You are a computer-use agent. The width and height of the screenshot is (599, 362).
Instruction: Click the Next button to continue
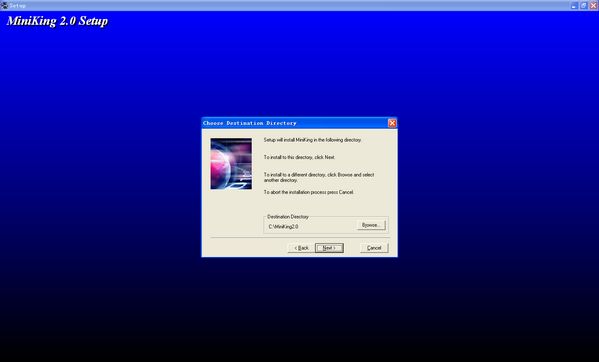click(329, 248)
